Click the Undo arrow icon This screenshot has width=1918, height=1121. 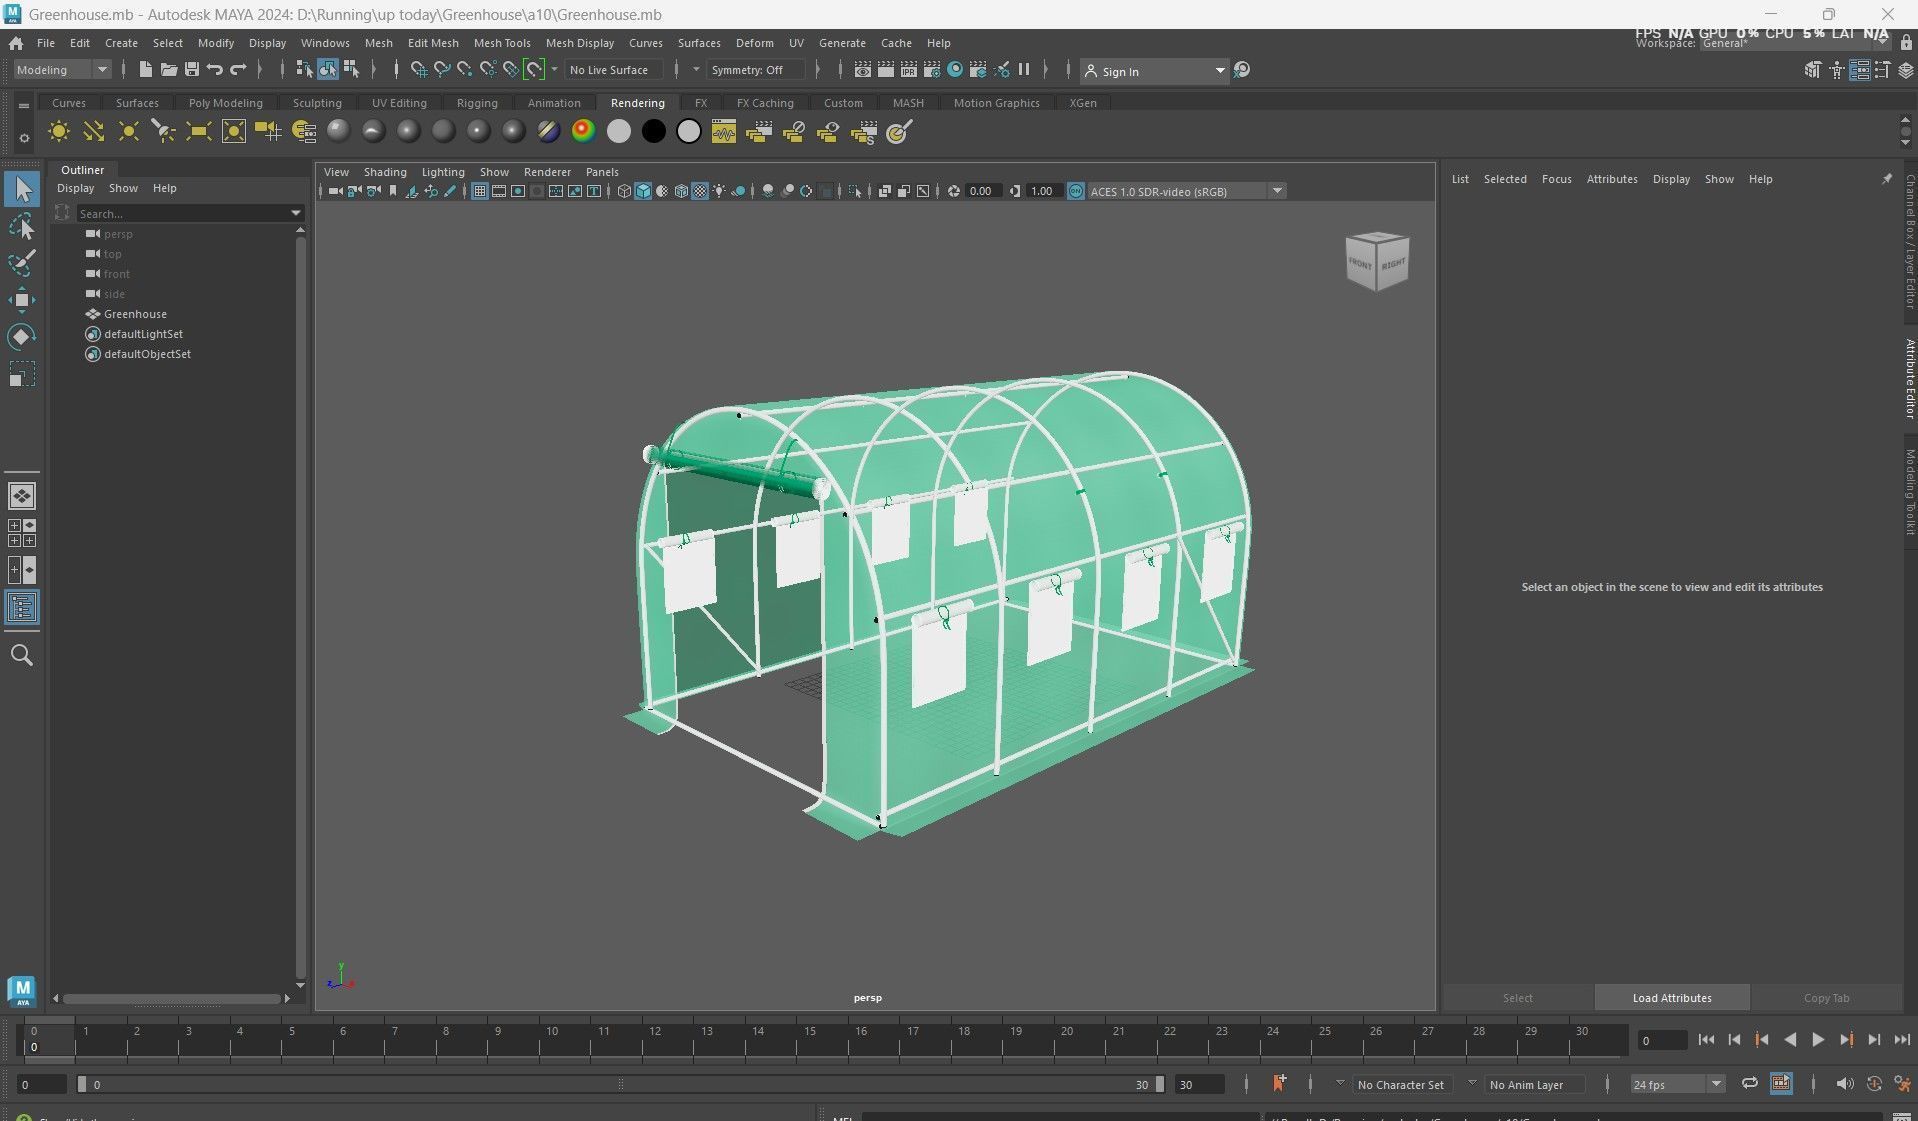[x=214, y=69]
